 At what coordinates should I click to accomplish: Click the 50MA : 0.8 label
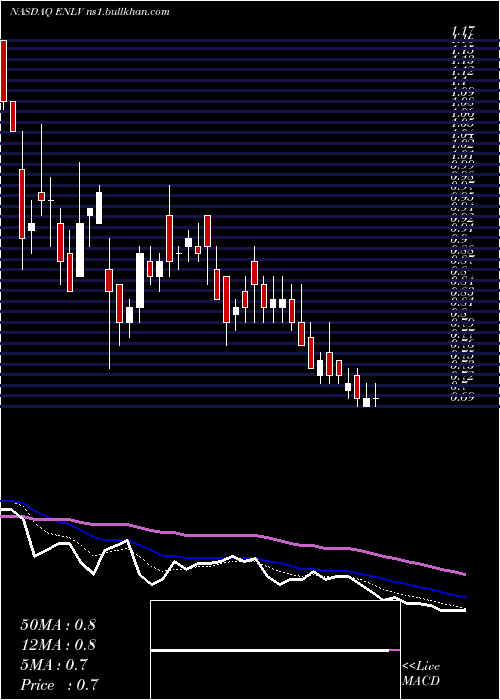pos(58,625)
